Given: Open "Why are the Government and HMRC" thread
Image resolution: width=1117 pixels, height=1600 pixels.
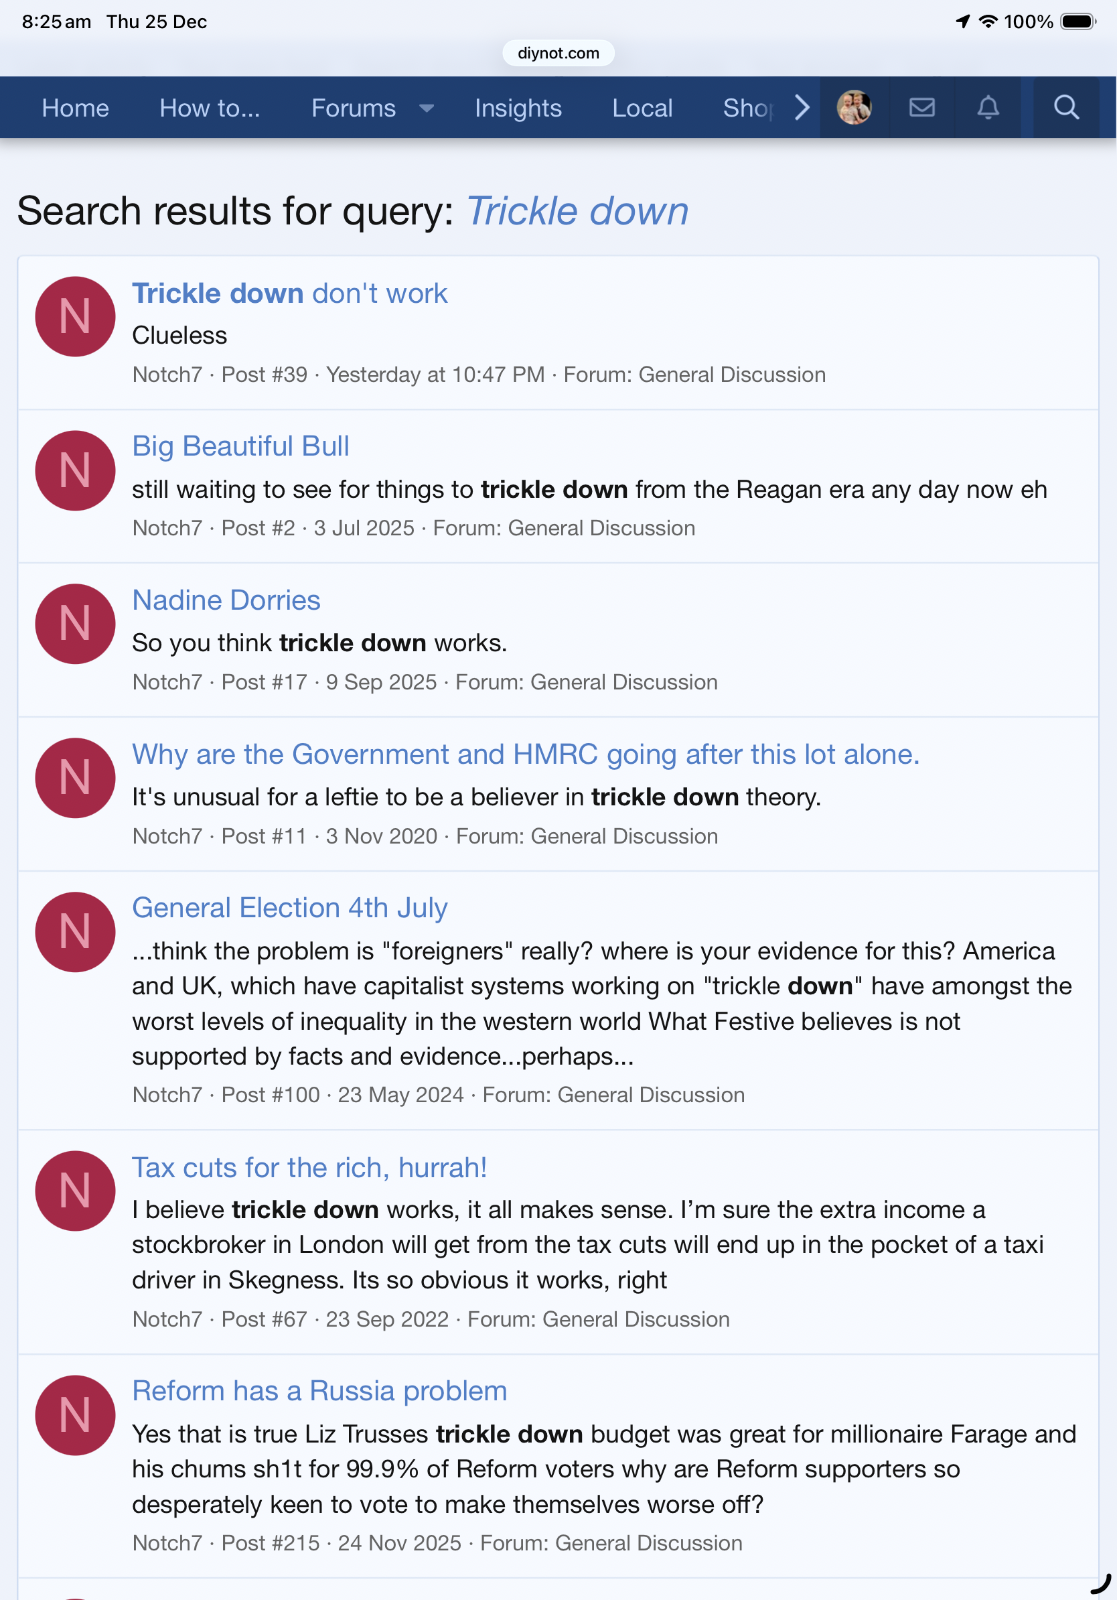Looking at the screenshot, I should (525, 754).
